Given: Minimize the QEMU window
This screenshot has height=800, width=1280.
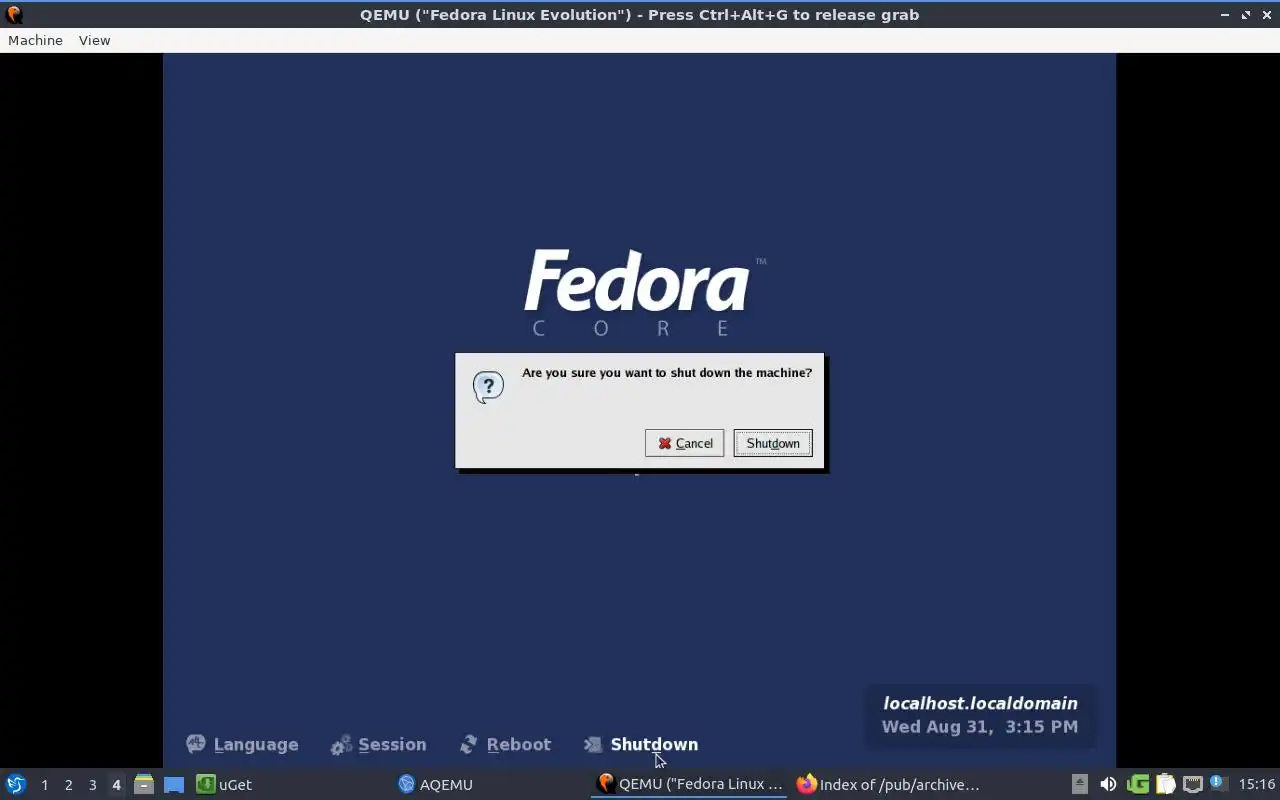Looking at the screenshot, I should click(1225, 15).
